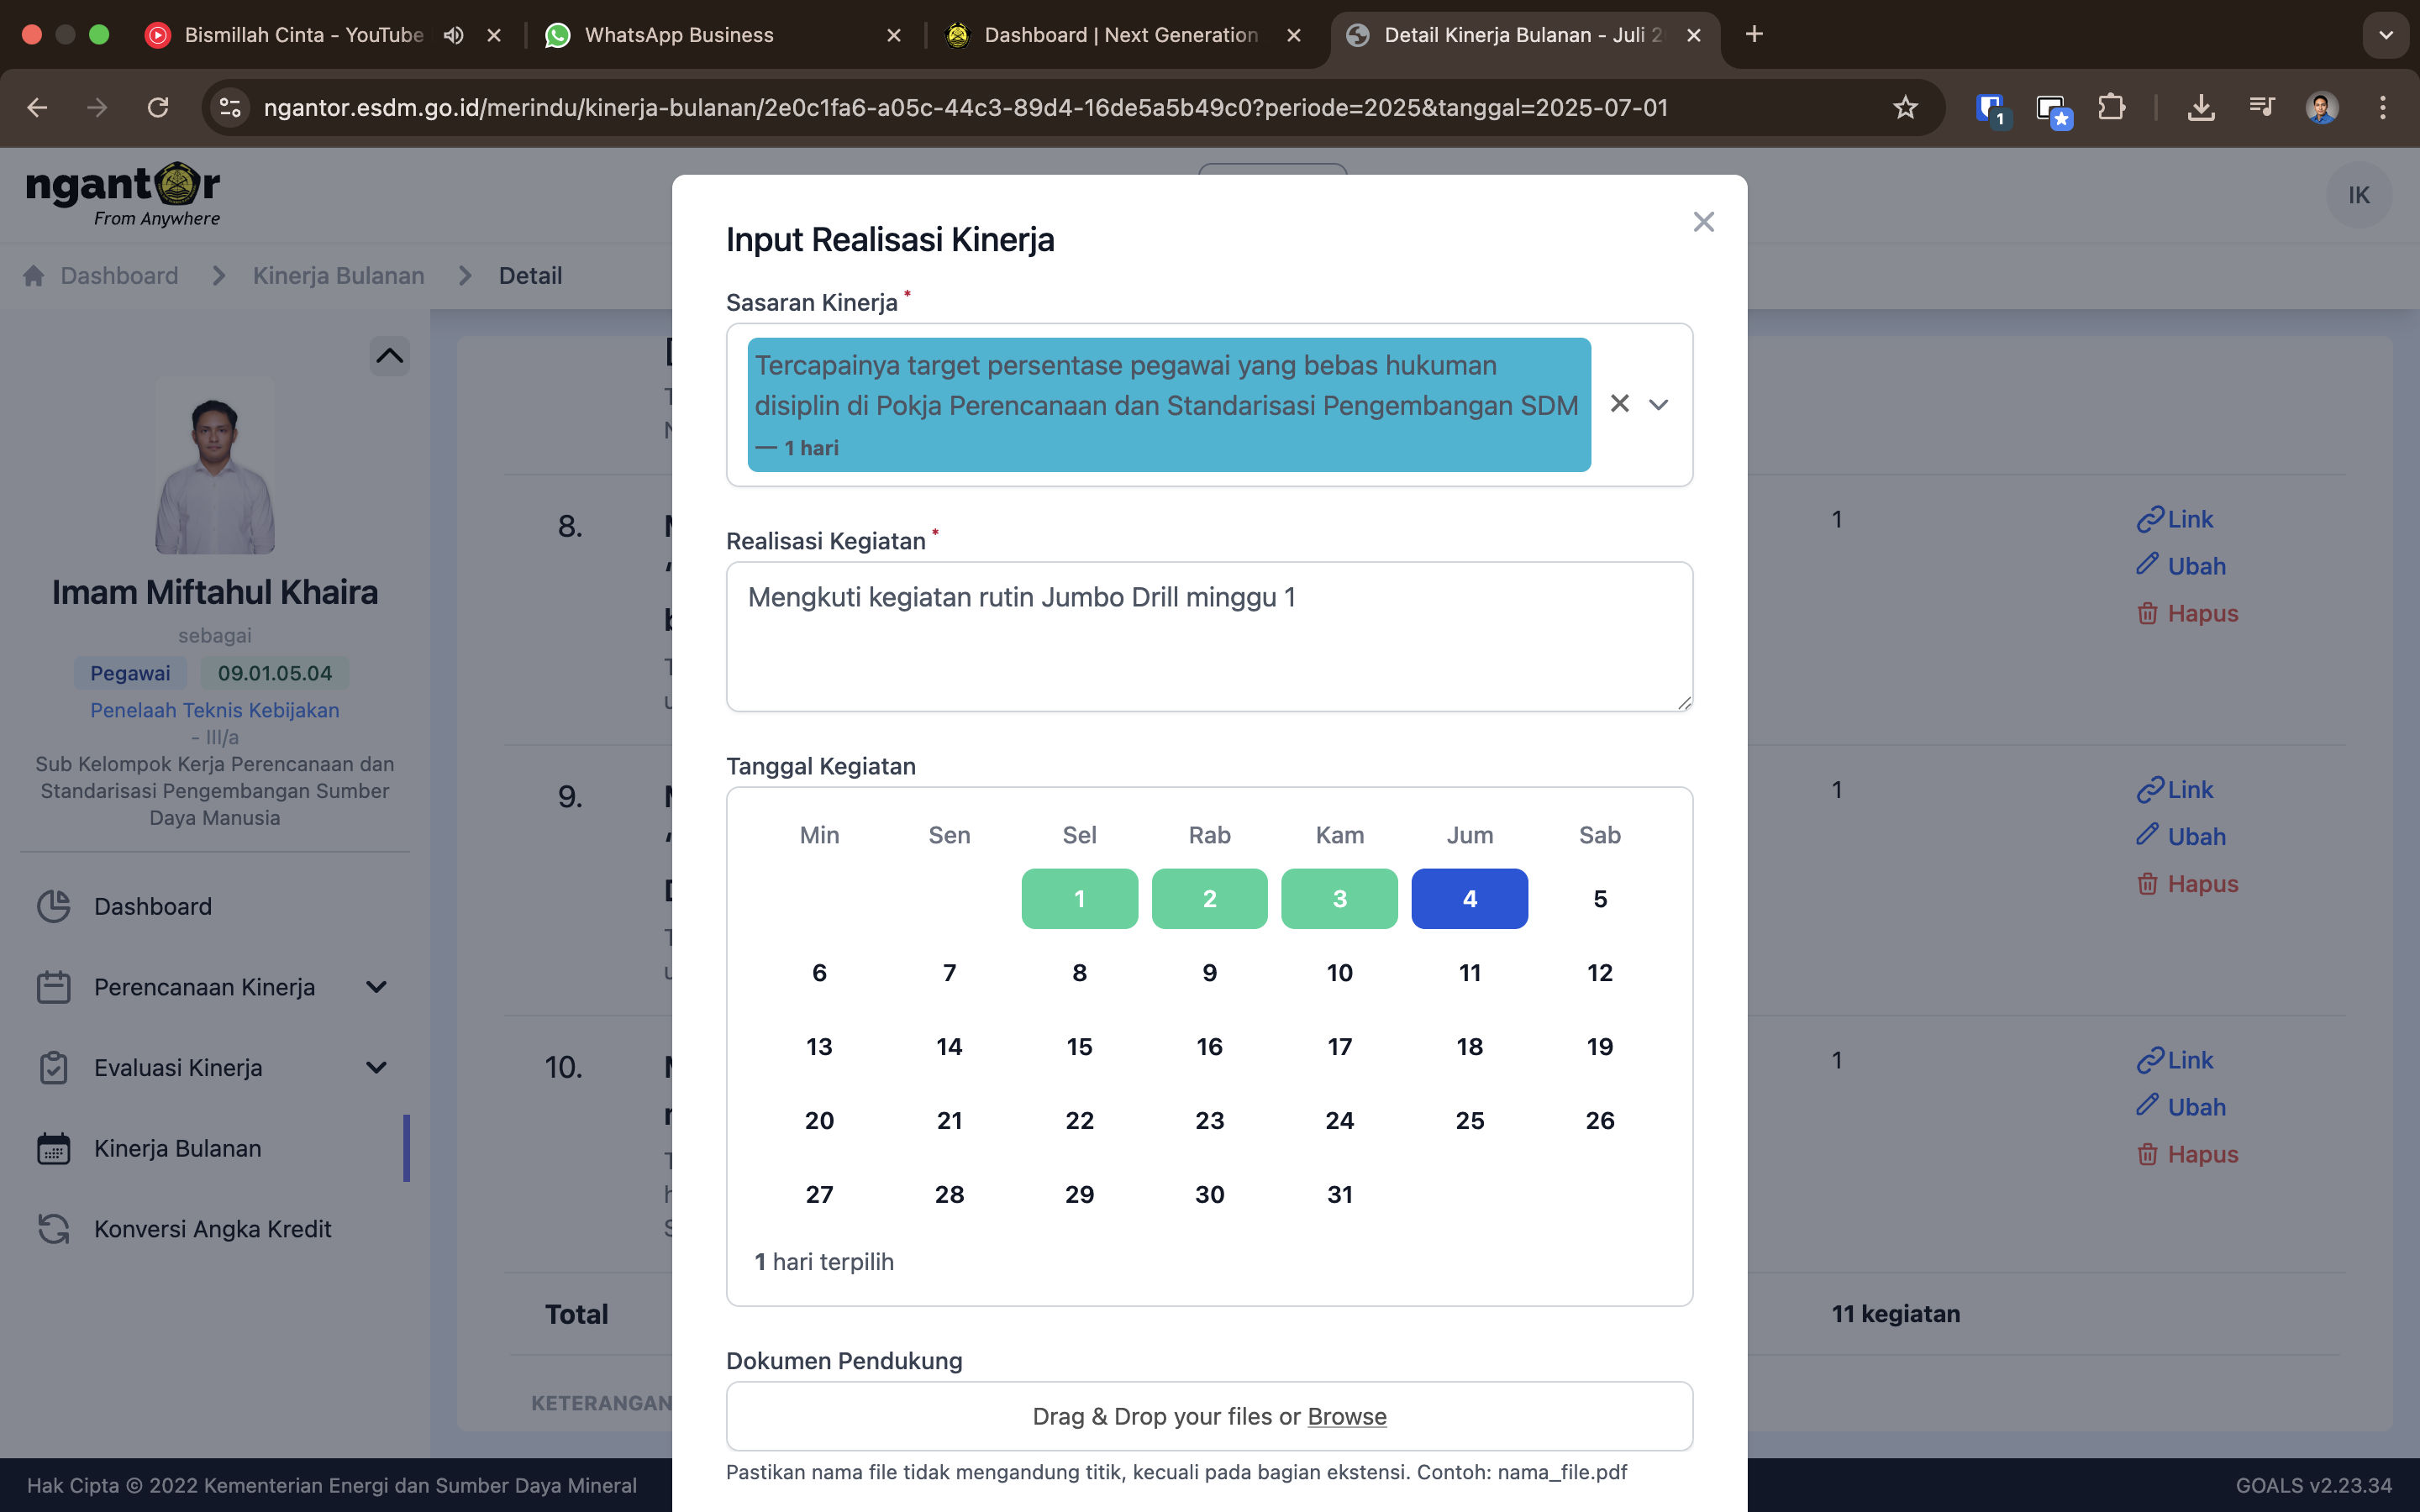Expand the Sasaran Kinerja dropdown

pos(1659,404)
